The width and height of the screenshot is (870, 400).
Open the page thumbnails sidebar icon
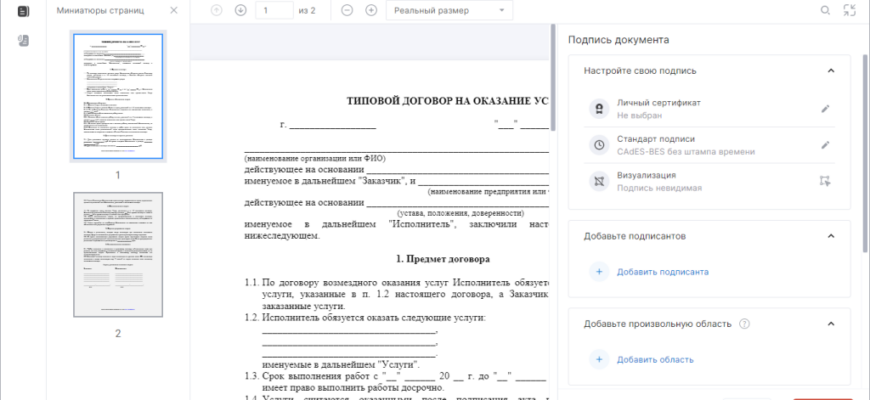pos(23,11)
